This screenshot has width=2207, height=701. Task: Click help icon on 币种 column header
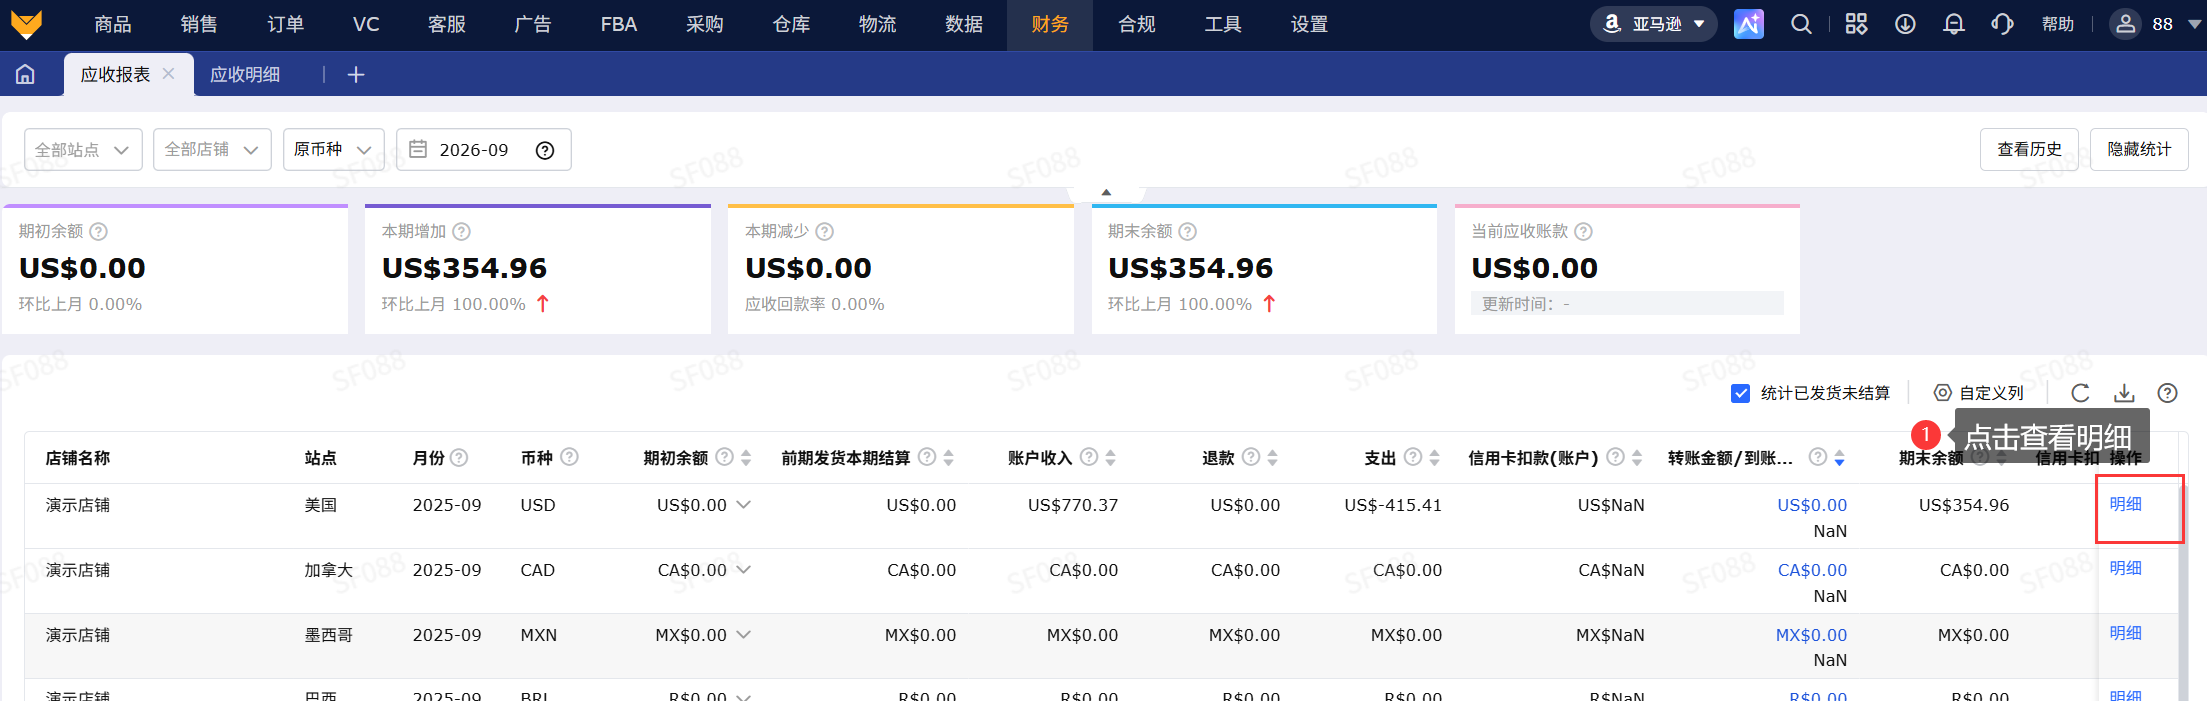point(569,457)
